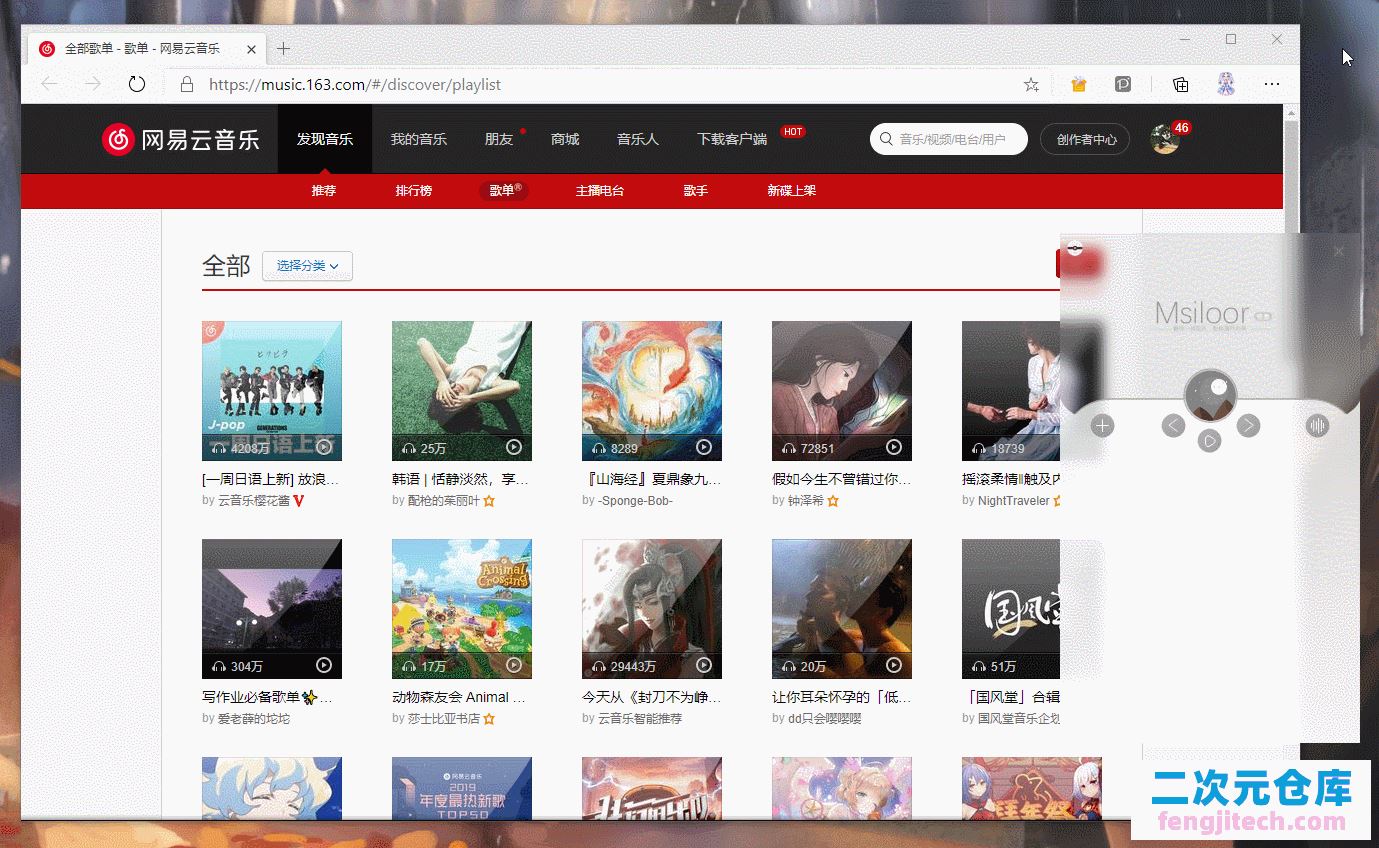
Task: Go to the 推荐 sub-navigation item
Action: point(323,191)
